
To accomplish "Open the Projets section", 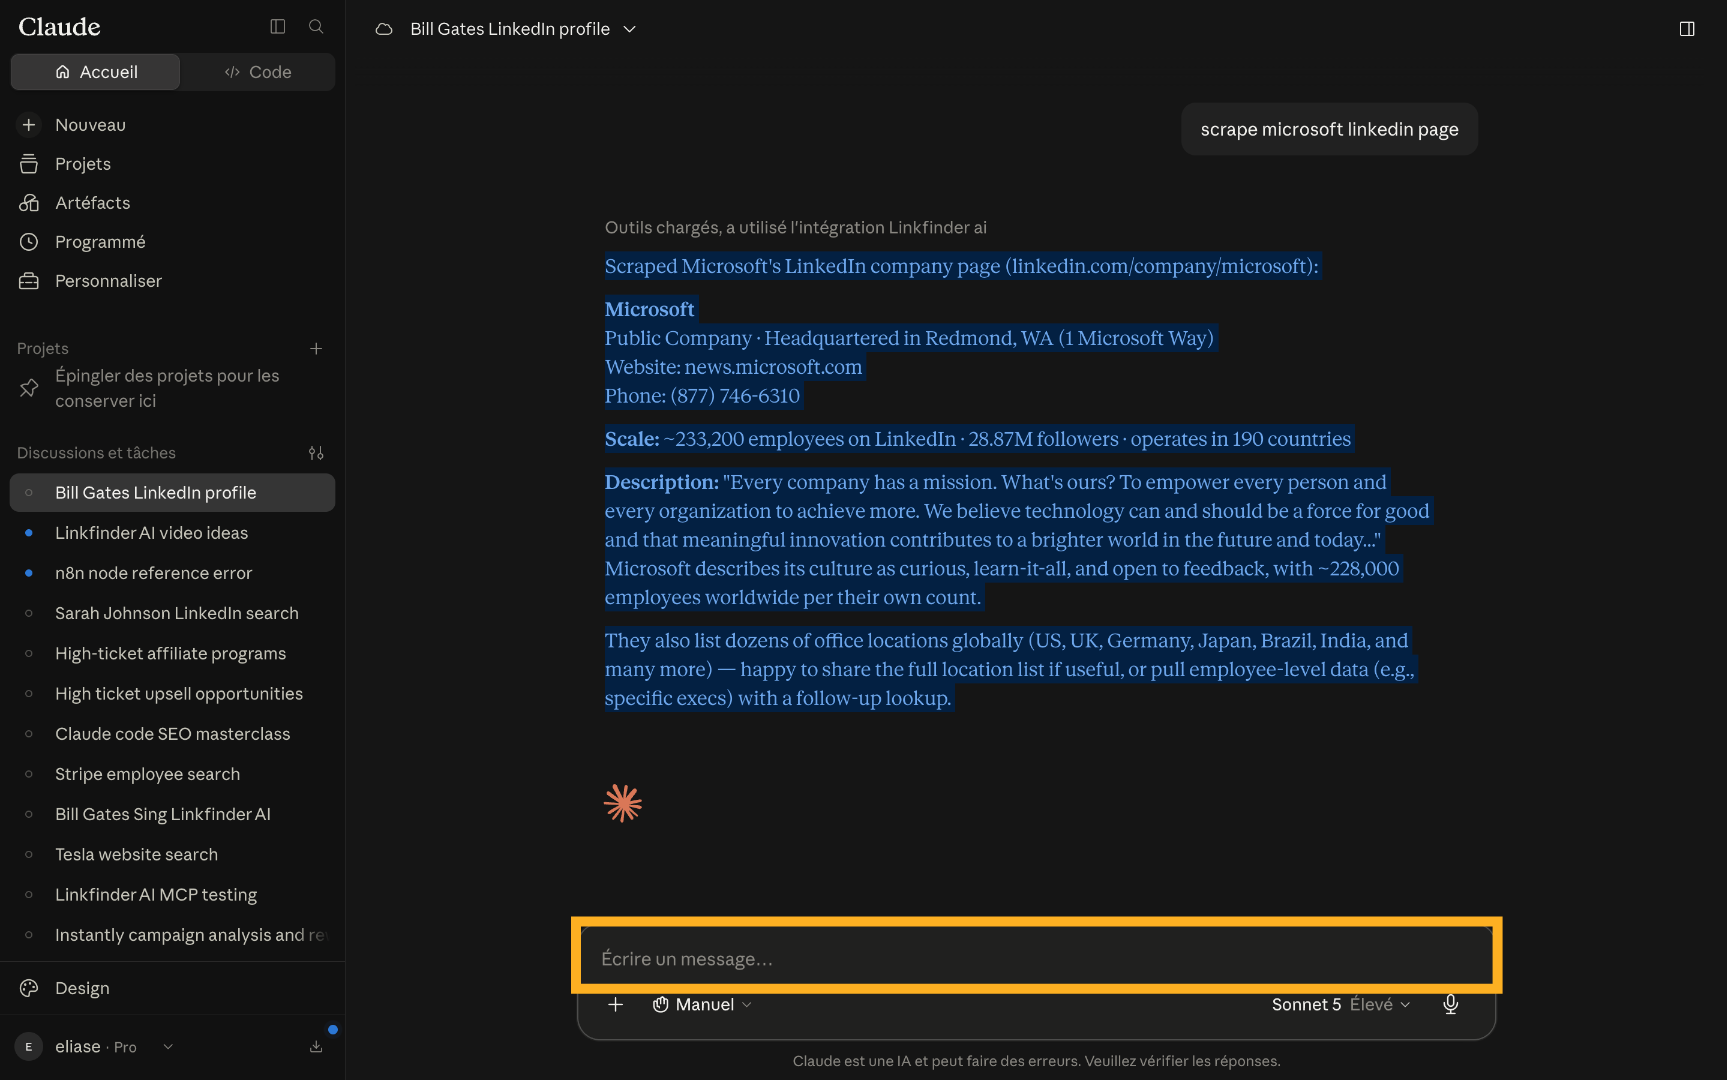I will (172, 164).
